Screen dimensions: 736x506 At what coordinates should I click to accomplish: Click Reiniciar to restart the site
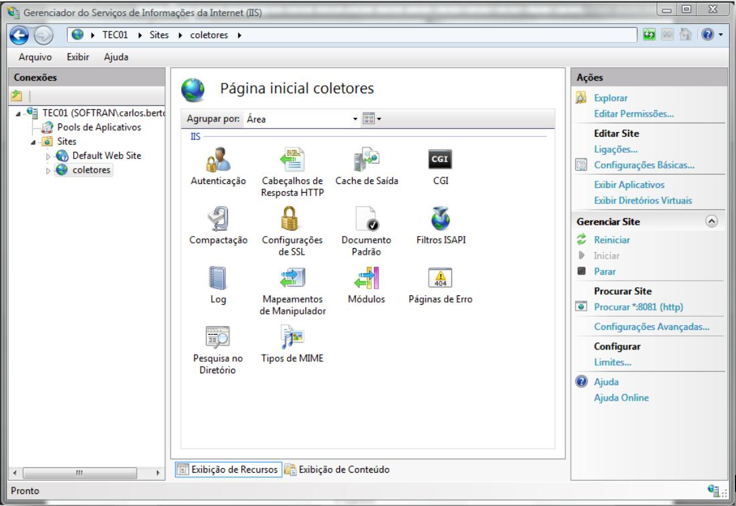click(611, 240)
